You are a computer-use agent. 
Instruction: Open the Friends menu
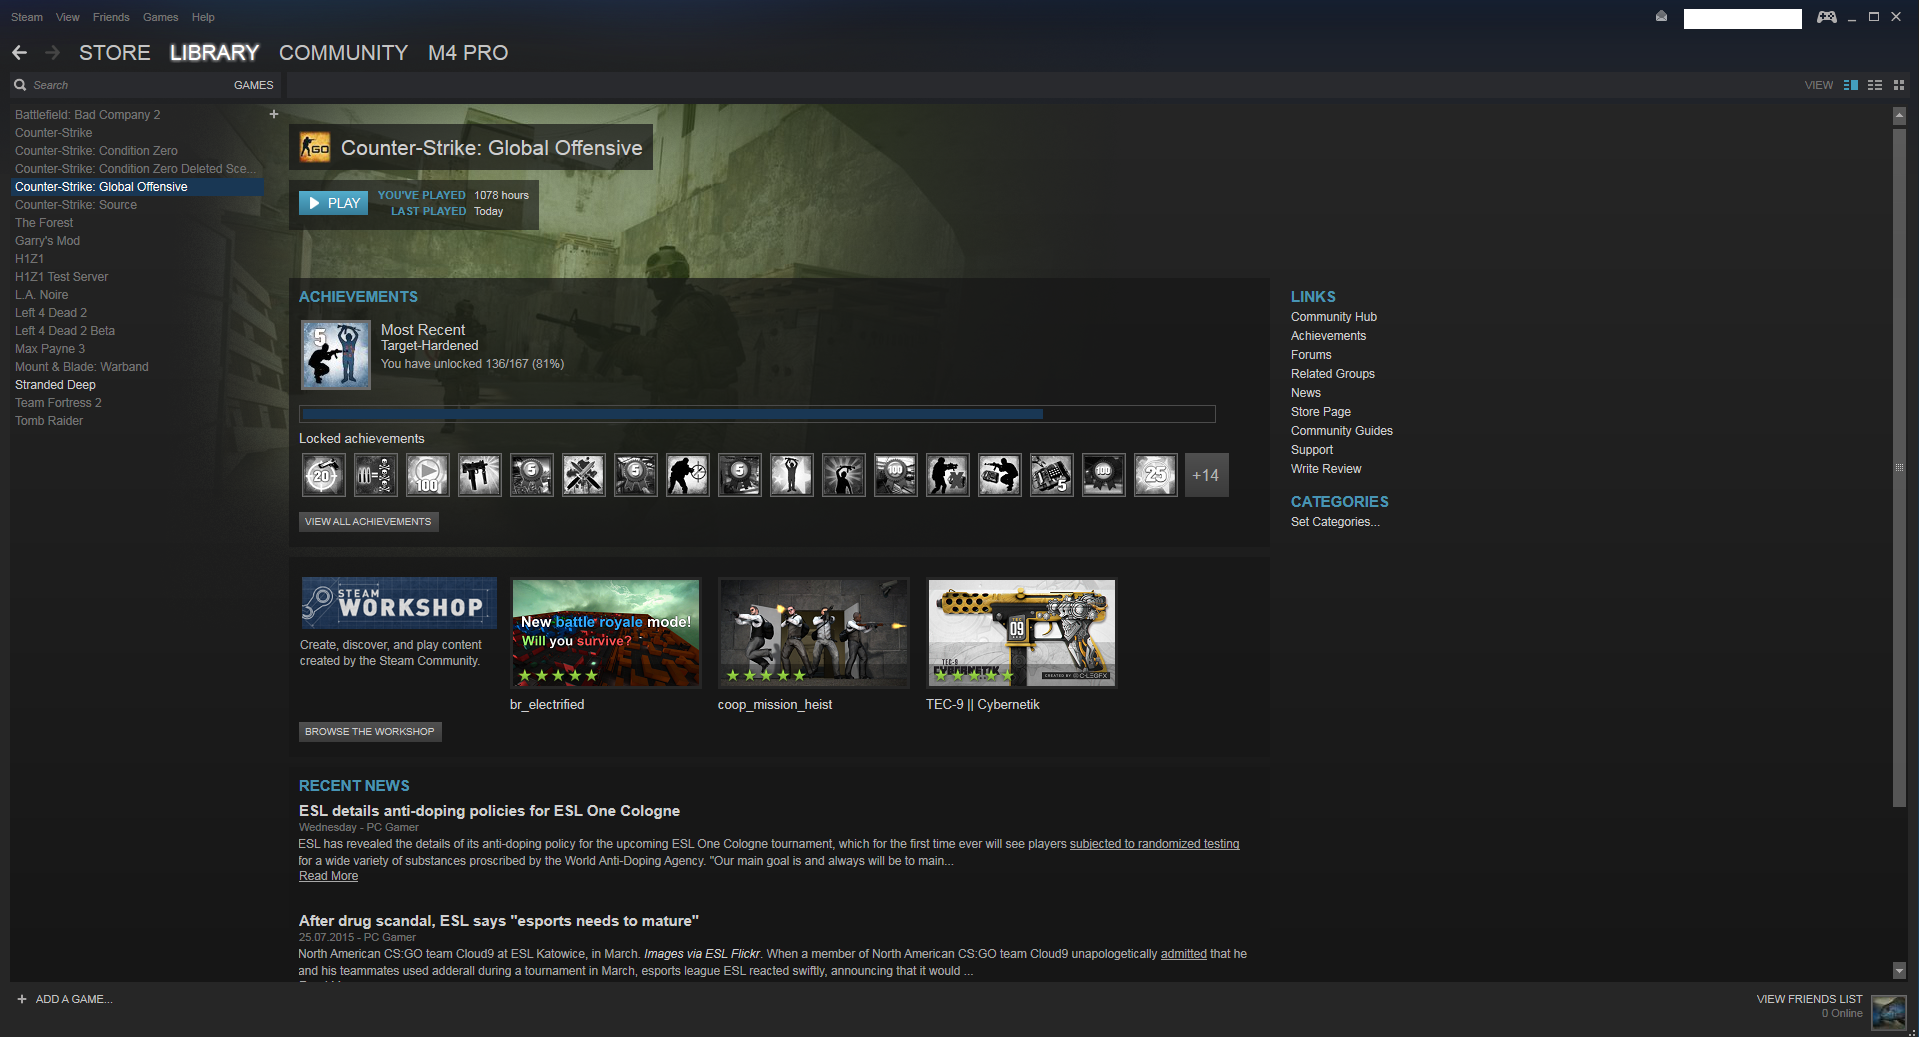(x=111, y=17)
